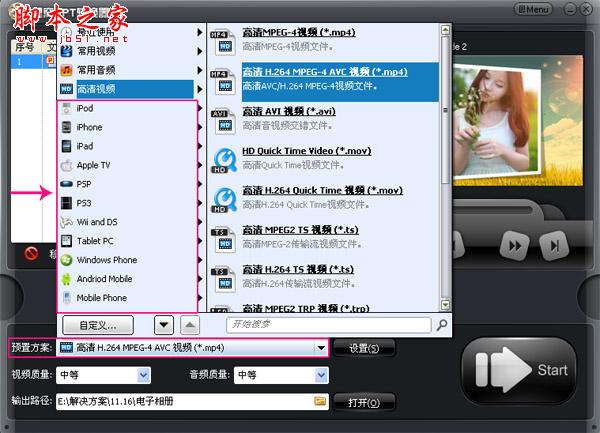Click the Apple TV icon
Screen dimensions: 600x433
pos(67,166)
